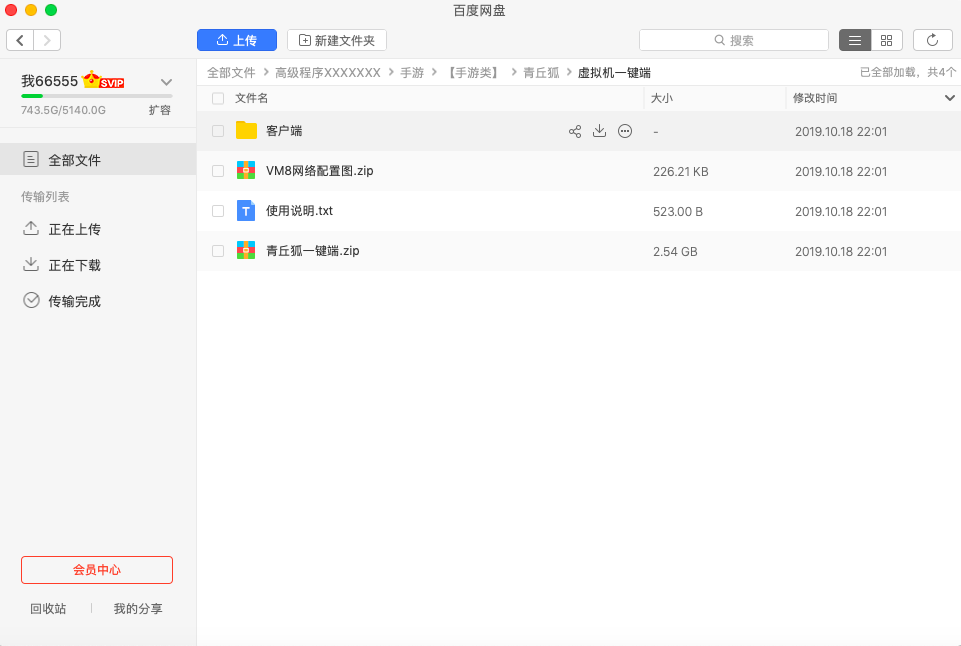Click the 上传 upload button
This screenshot has height=646, width=961.
[x=237, y=40]
